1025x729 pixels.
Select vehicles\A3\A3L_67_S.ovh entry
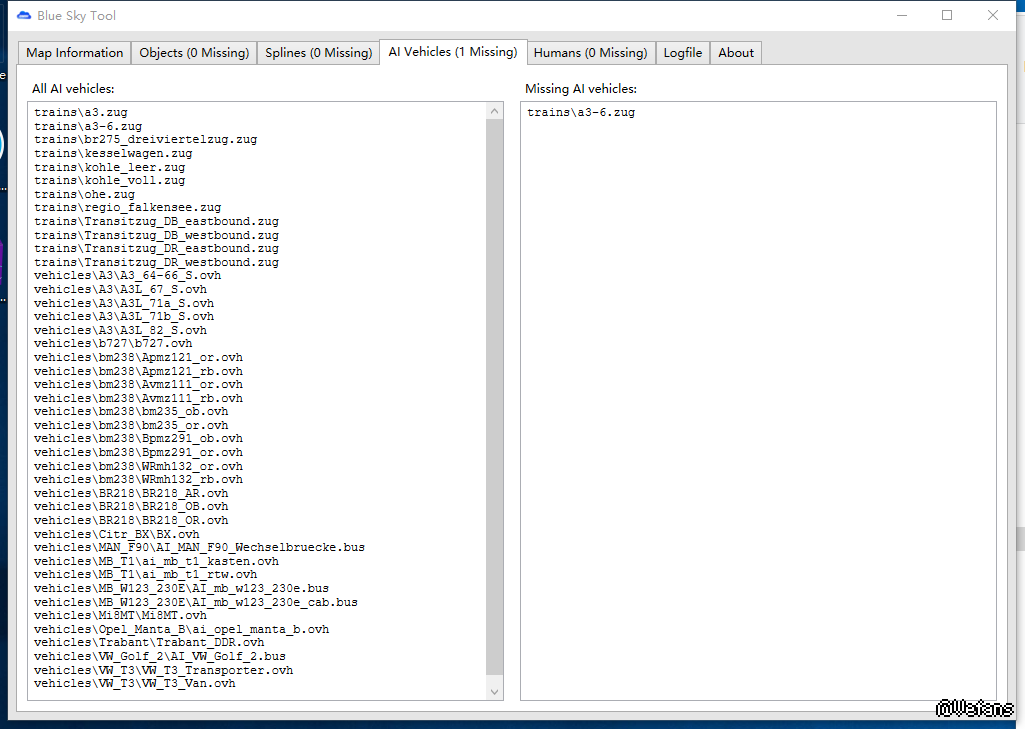[x=120, y=289]
